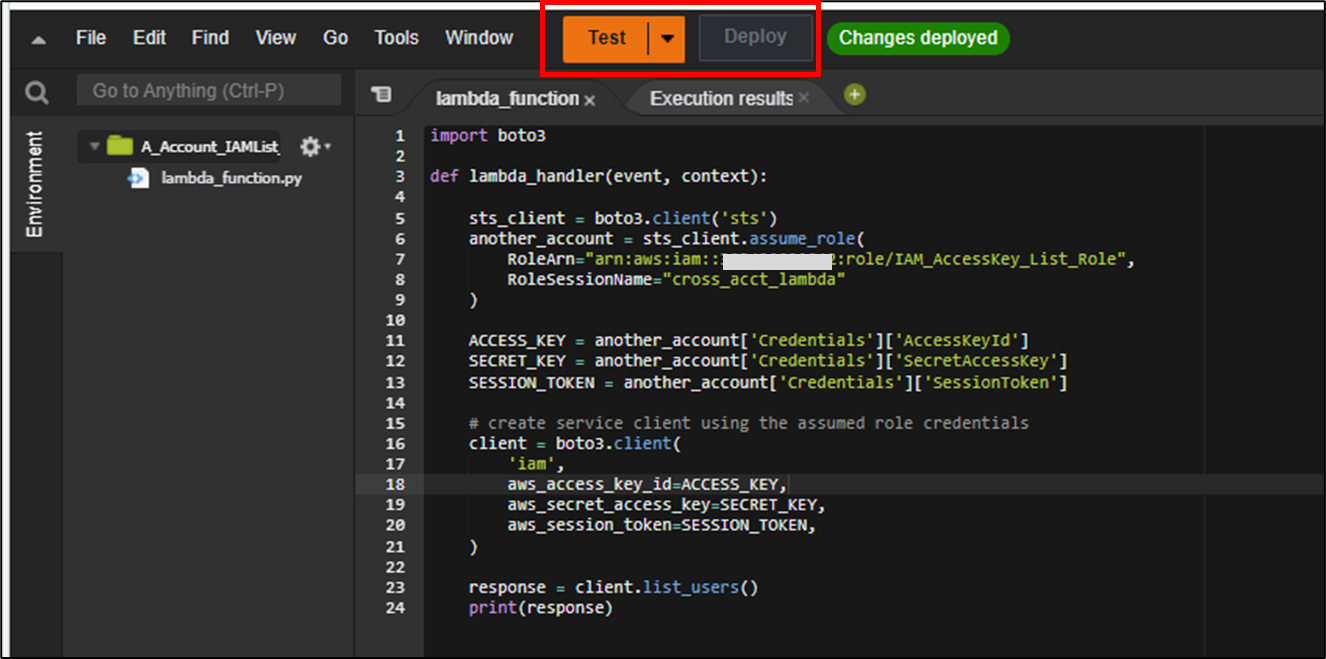
Task: Click the orange Test button
Action: [x=606, y=38]
